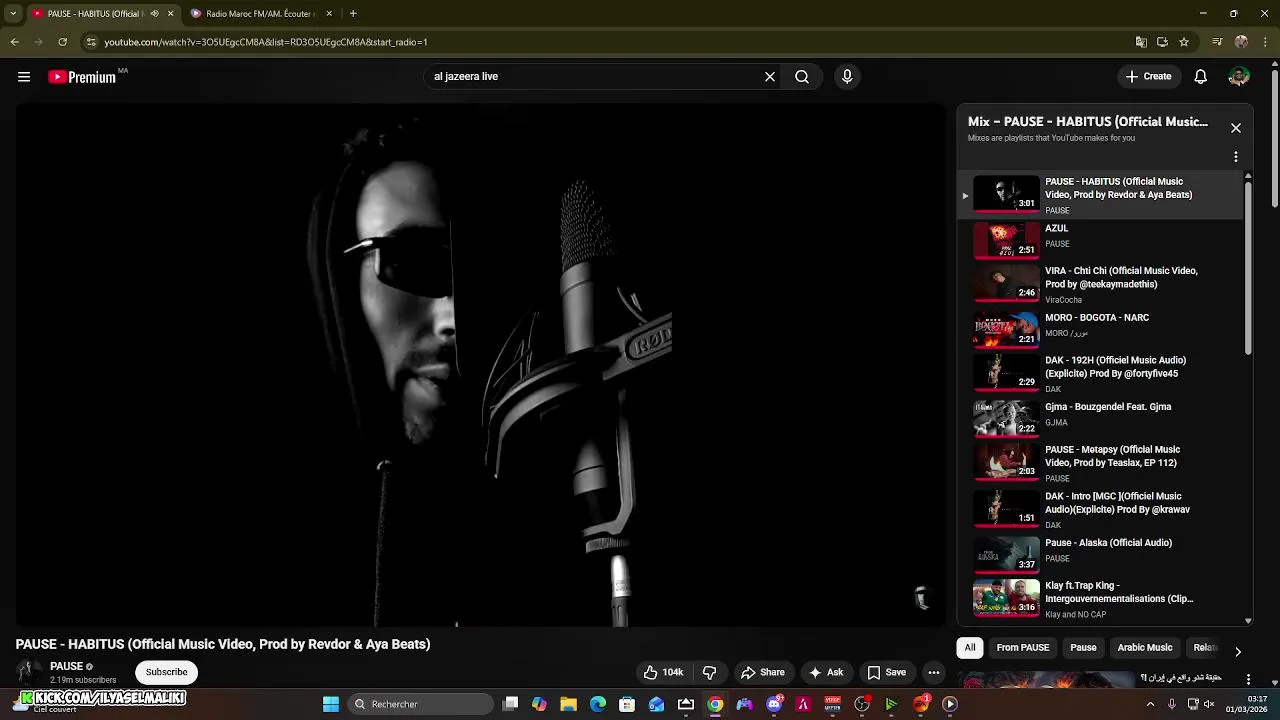Click the address bar URL

266,42
